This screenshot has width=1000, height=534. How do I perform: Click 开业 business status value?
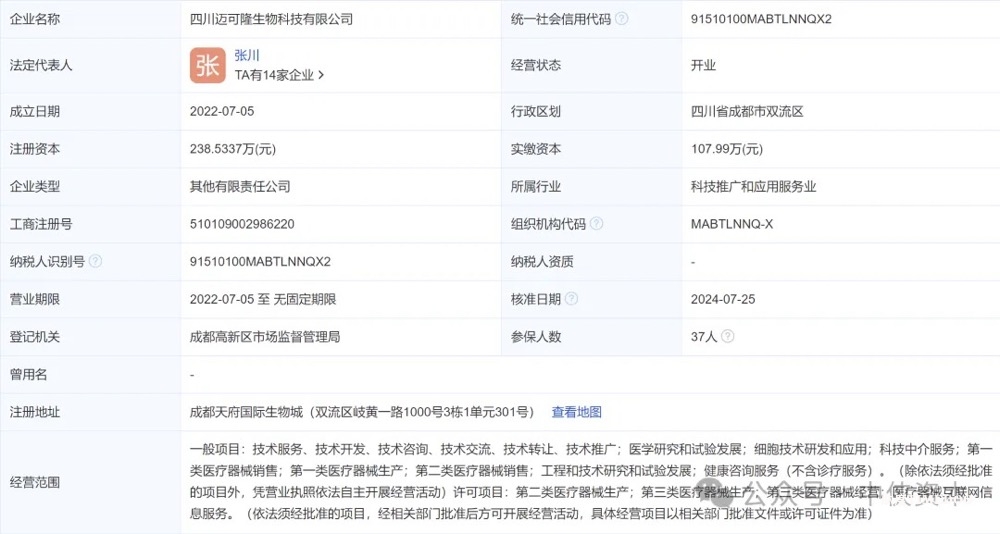(x=703, y=65)
